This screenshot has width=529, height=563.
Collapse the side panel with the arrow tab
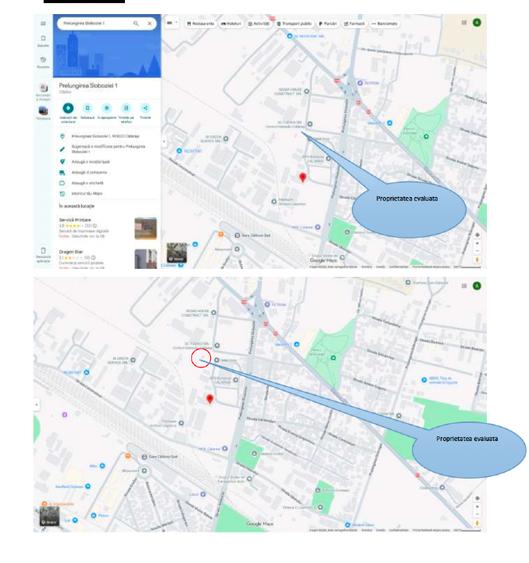[x=164, y=141]
